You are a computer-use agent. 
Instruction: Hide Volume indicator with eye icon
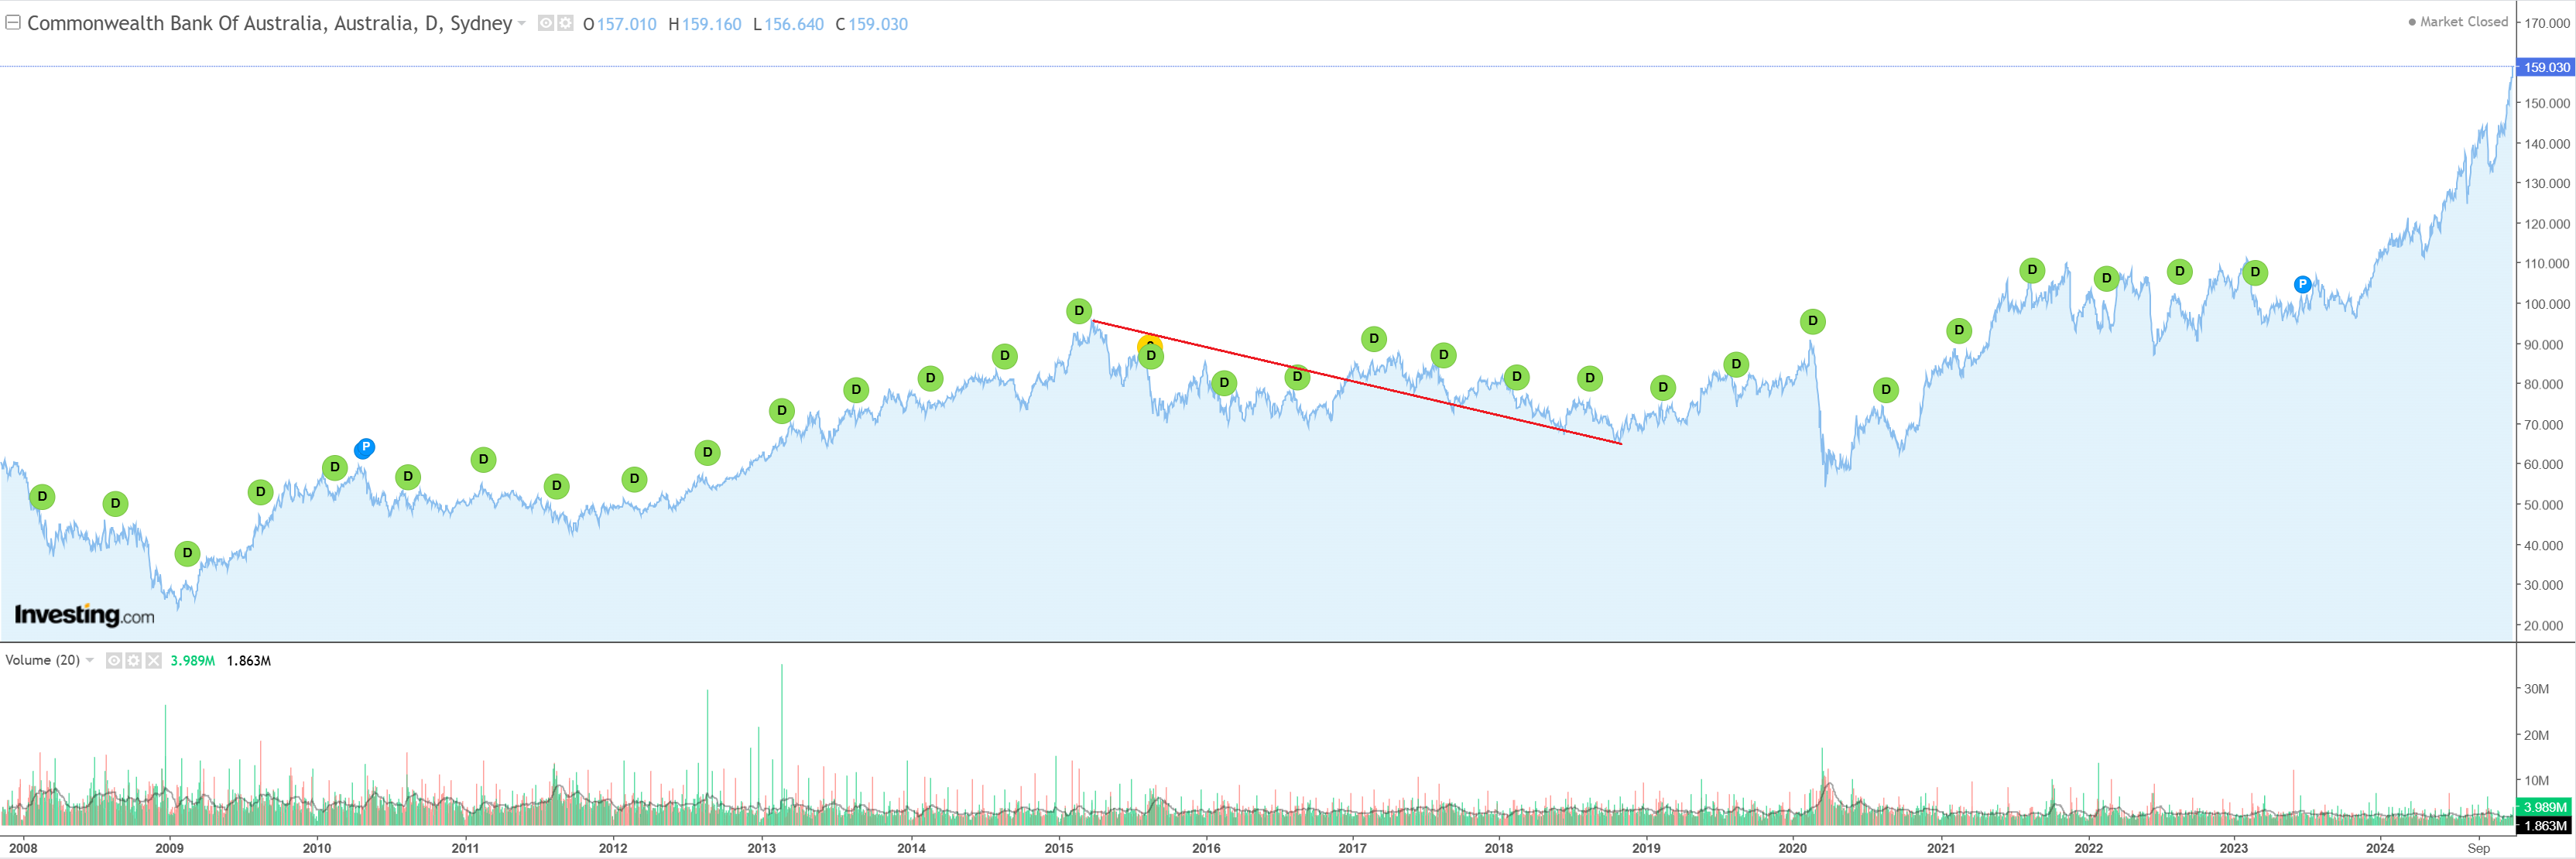(114, 660)
